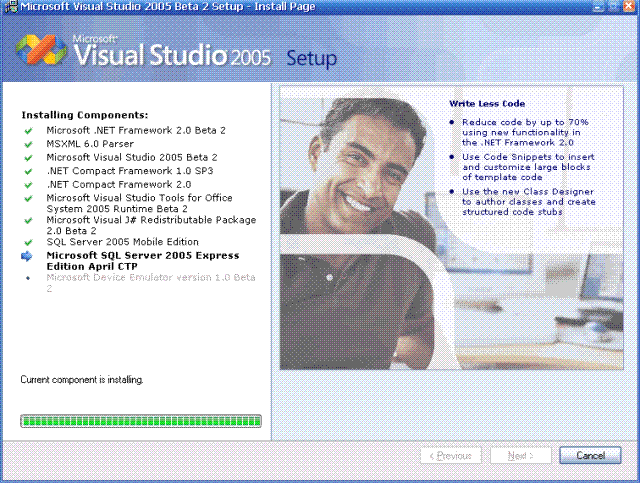Click 'Installing Components:' heading
This screenshot has width=640, height=487.
pos(85,115)
